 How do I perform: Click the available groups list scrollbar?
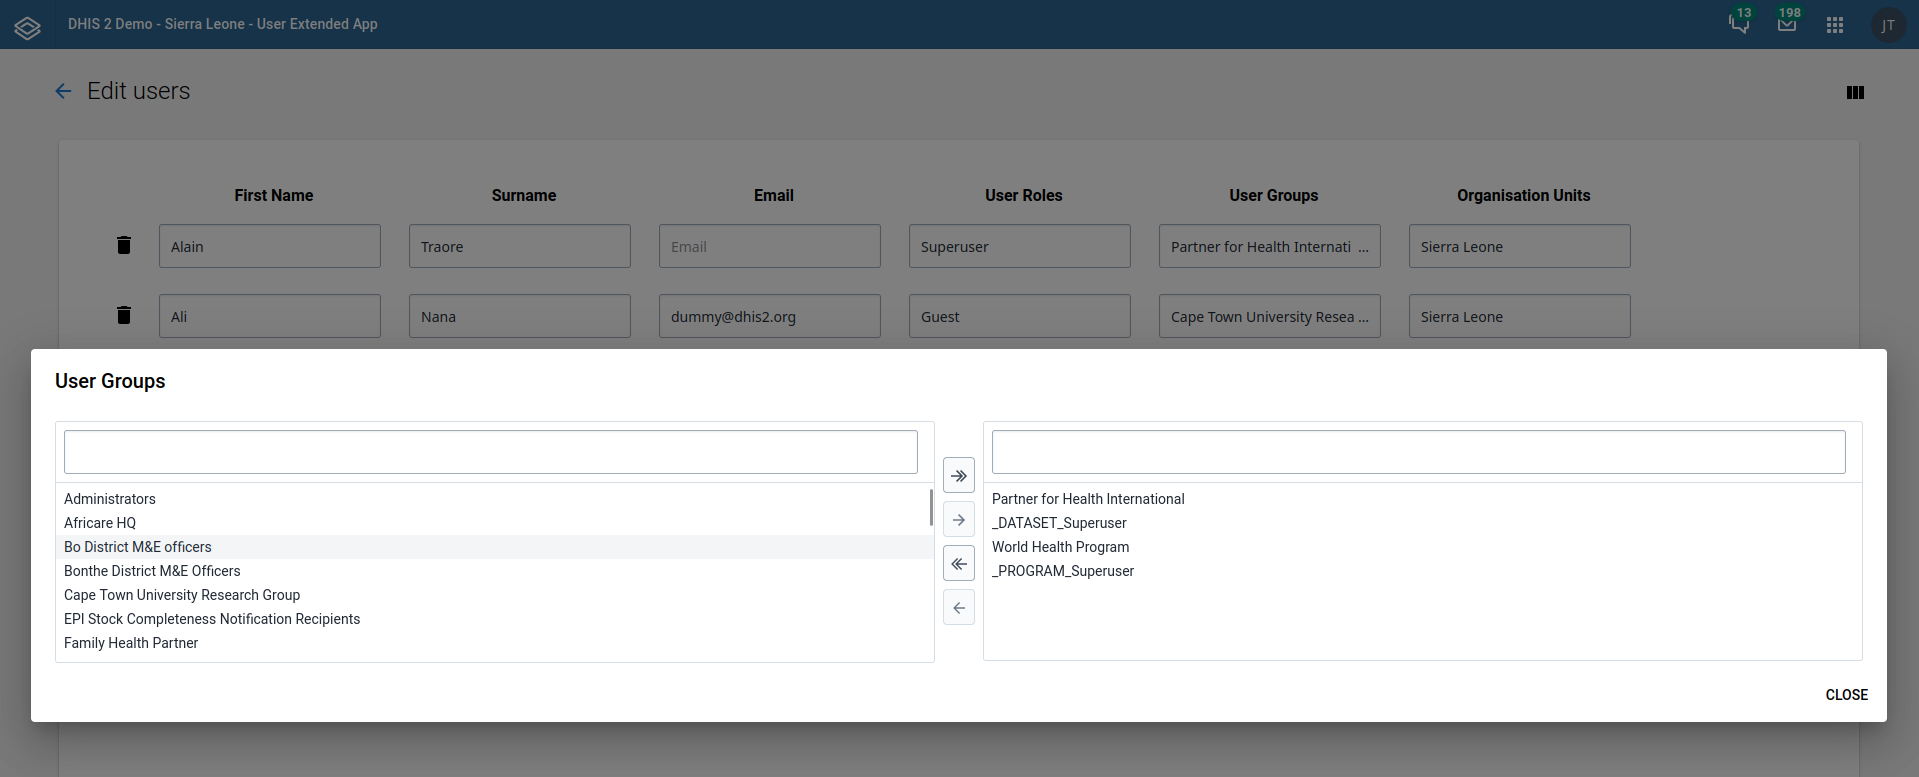(x=931, y=508)
